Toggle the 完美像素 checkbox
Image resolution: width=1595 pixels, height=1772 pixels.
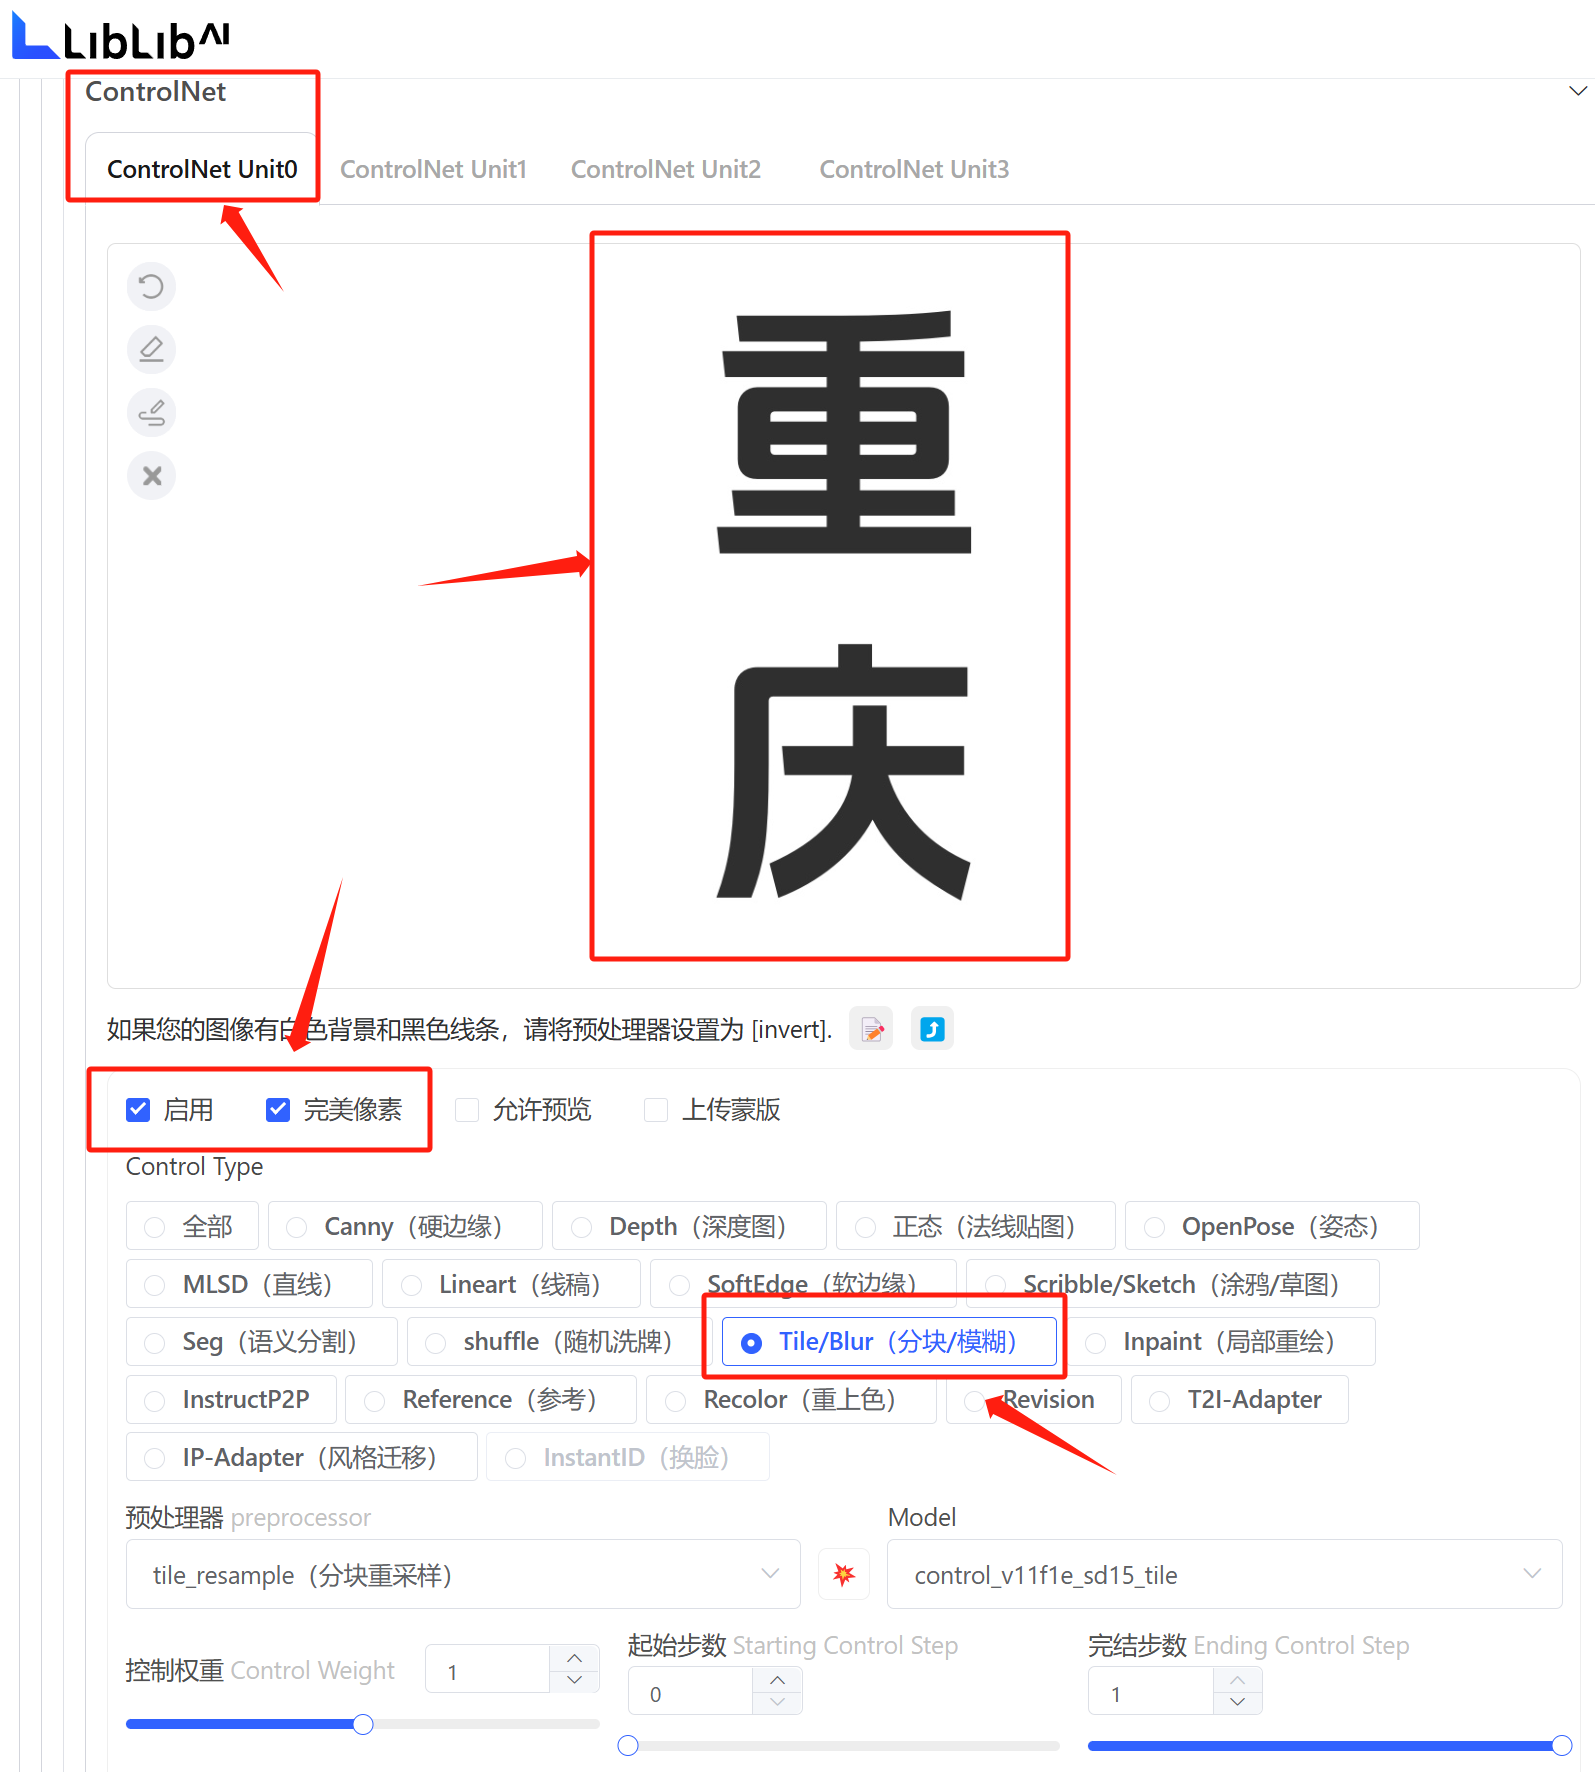[x=278, y=1110]
